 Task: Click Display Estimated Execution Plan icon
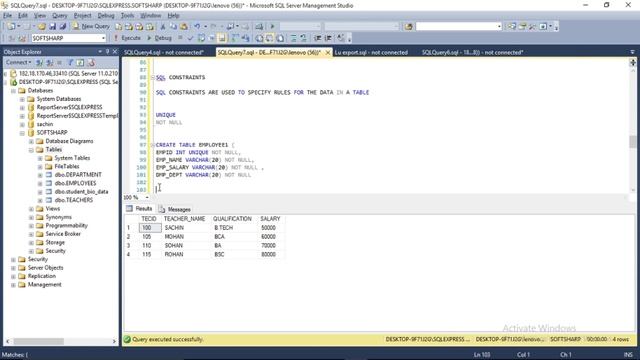pos(201,38)
